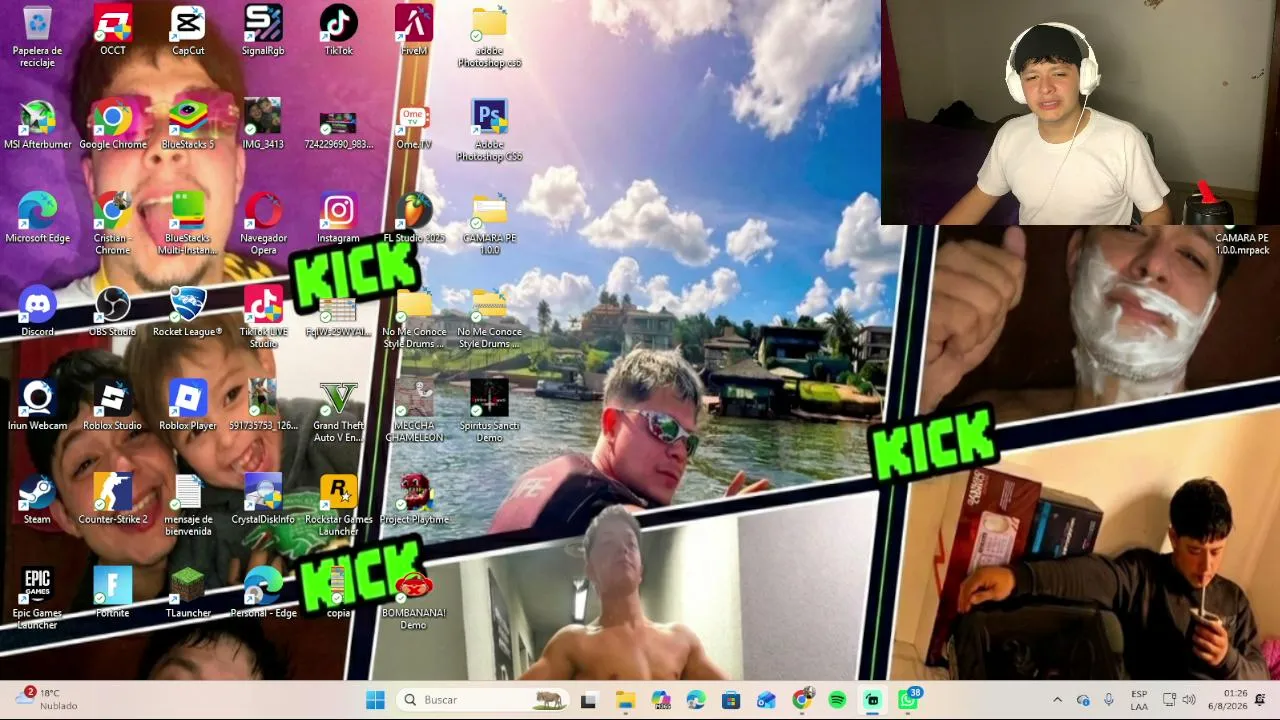Open Microsoft Store from the taskbar
The width and height of the screenshot is (1280, 720).
click(731, 700)
